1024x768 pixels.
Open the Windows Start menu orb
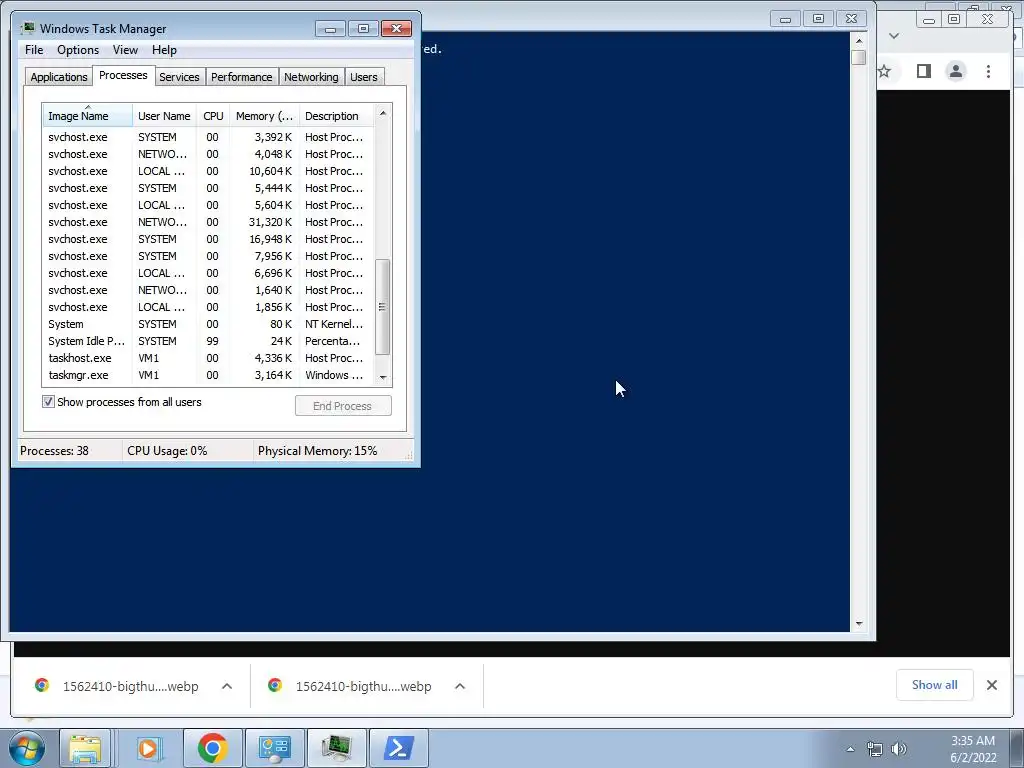pos(26,748)
